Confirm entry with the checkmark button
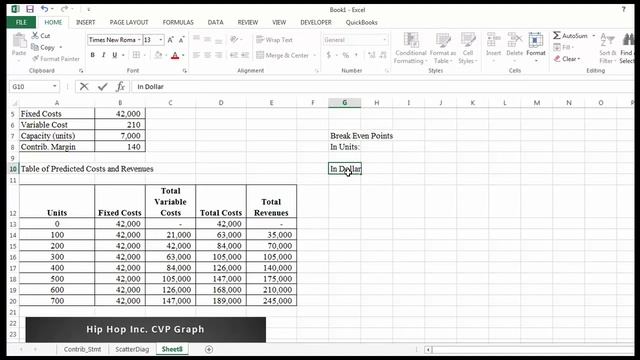 point(102,87)
